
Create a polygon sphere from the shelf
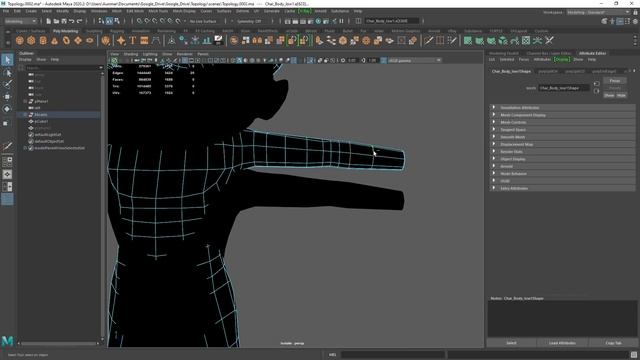20,40
